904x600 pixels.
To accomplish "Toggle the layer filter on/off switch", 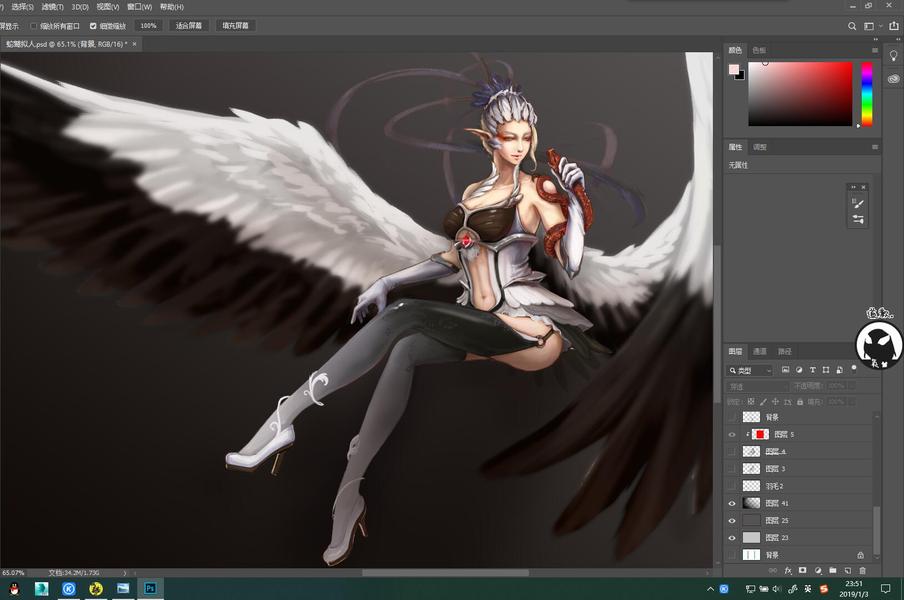I will tap(854, 369).
